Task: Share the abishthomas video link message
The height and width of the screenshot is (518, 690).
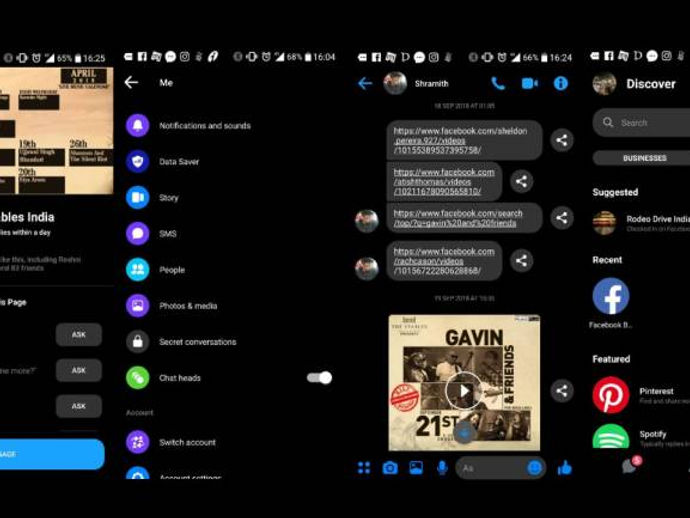Action: click(x=521, y=181)
